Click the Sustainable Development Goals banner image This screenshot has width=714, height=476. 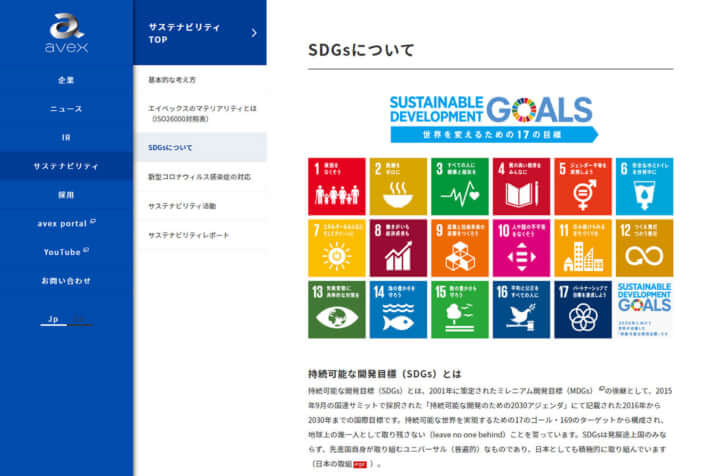click(490, 119)
